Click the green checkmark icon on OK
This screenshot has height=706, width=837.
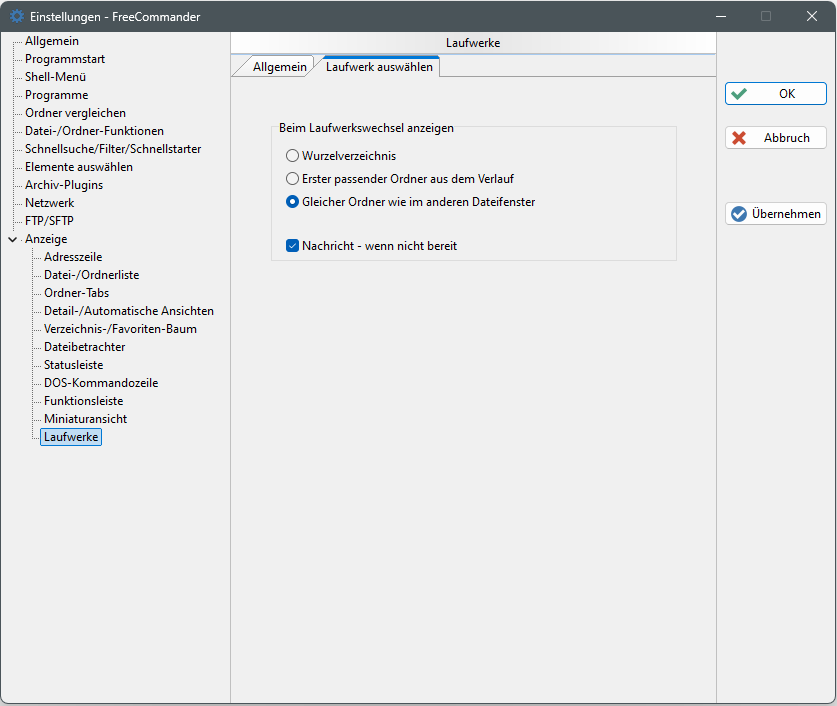pyautogui.click(x=739, y=94)
